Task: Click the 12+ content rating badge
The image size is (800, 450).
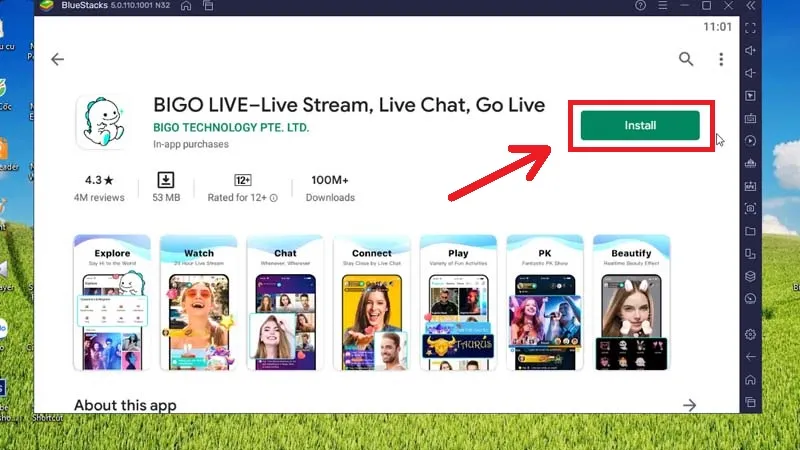Action: click(x=242, y=180)
